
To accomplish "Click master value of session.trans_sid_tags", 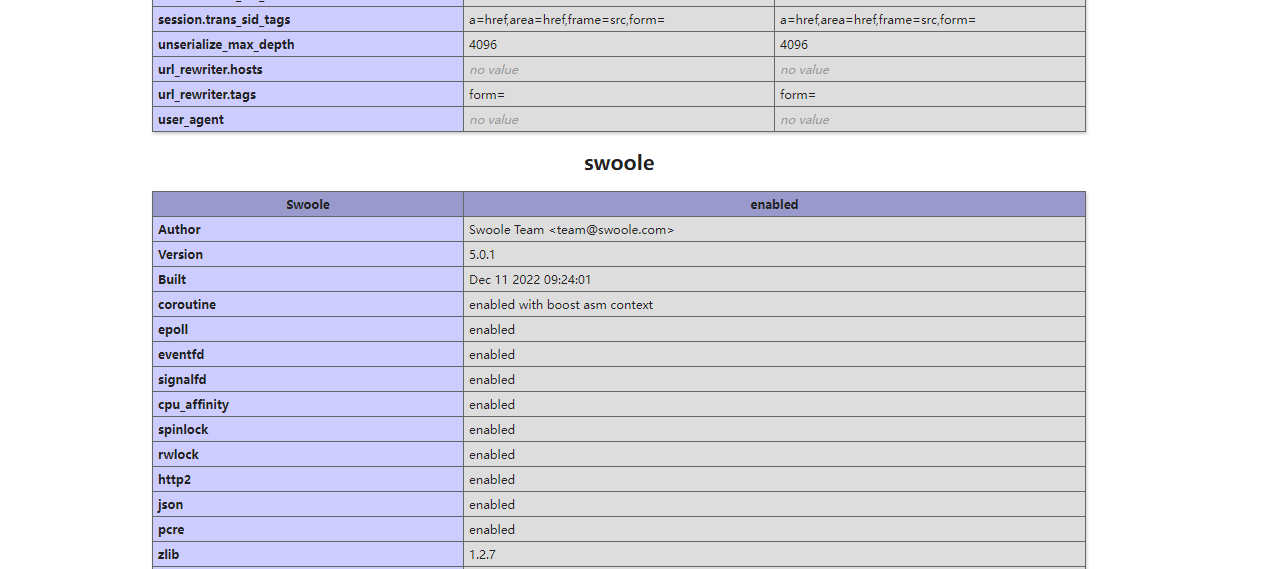I will coord(878,19).
